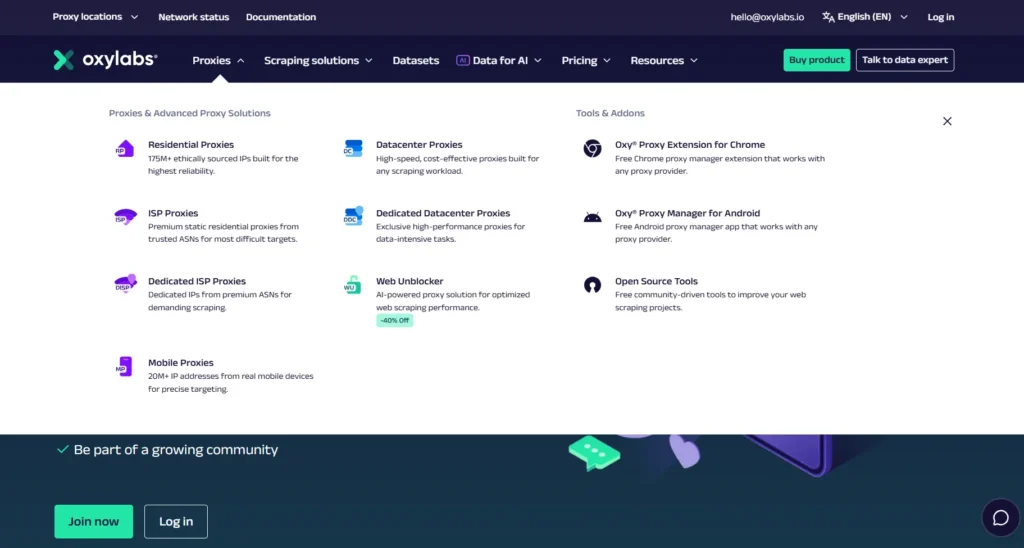Viewport: 1024px width, 548px height.
Task: Open Network status page
Action: [193, 17]
